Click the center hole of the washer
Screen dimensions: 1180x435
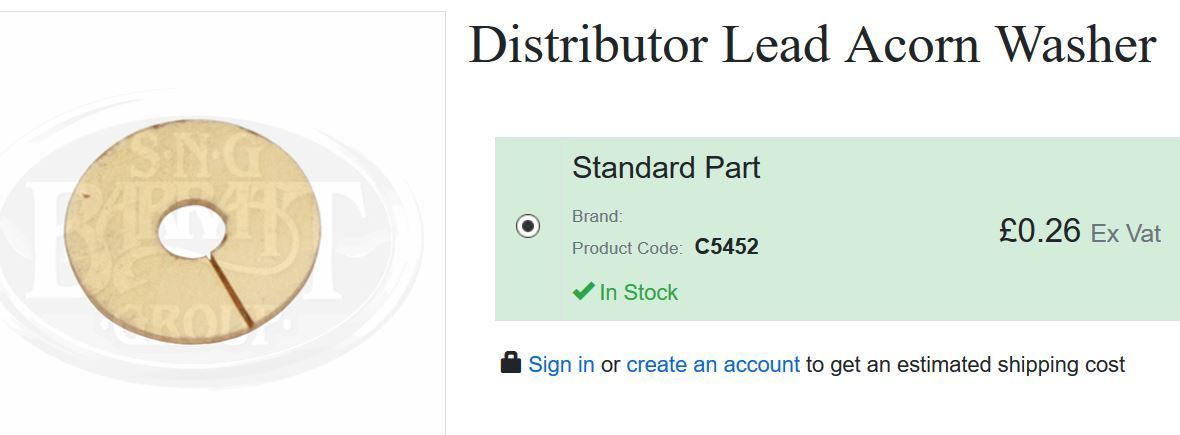click(x=193, y=229)
